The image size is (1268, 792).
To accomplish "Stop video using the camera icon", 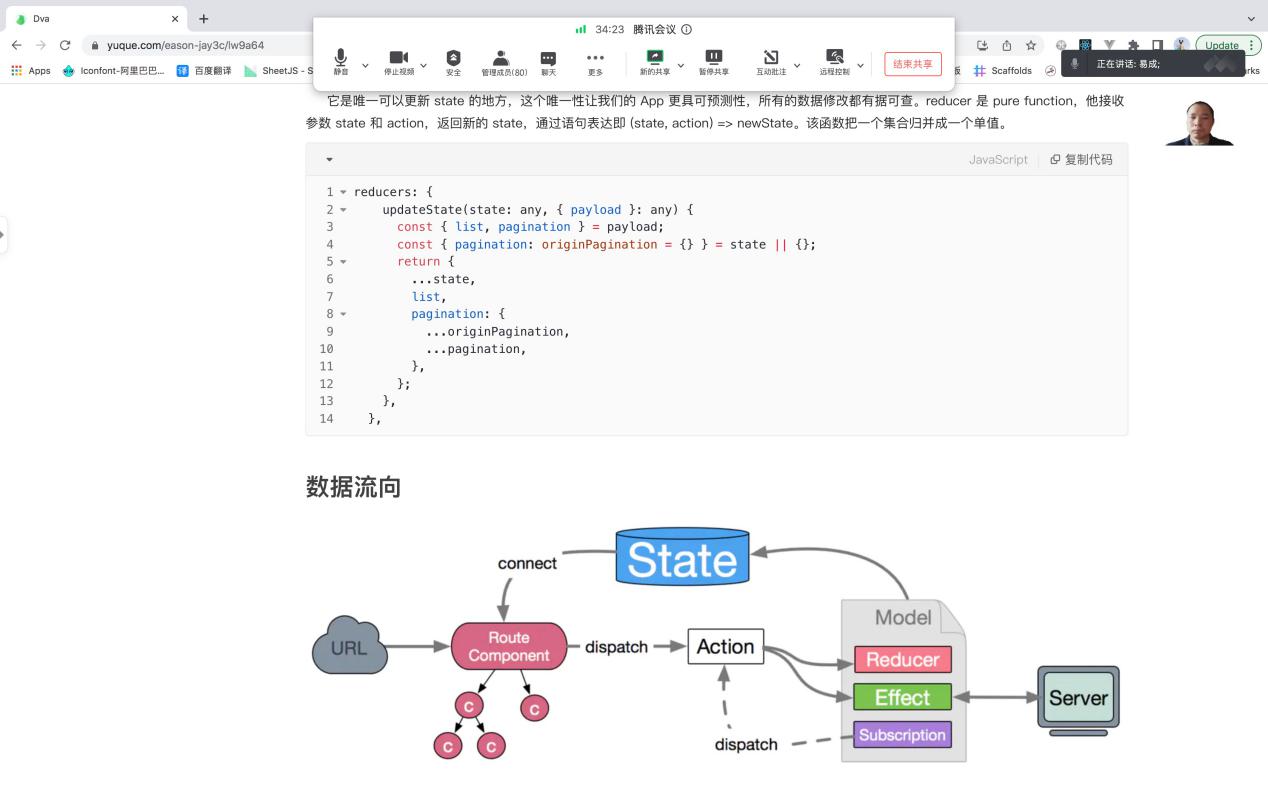I will click(x=398, y=61).
